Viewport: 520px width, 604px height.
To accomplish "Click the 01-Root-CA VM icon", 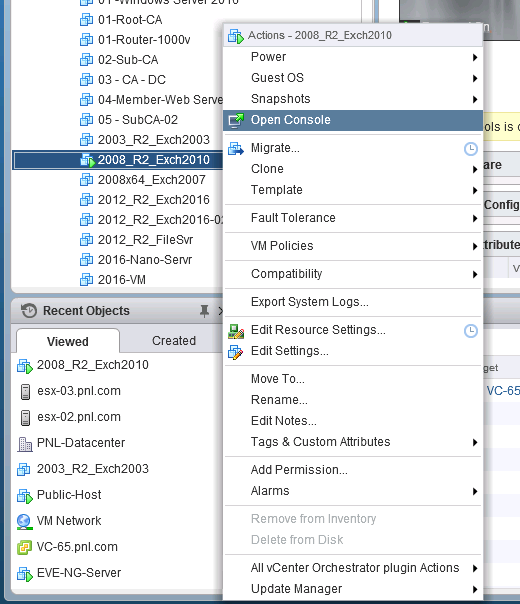I will click(x=86, y=20).
